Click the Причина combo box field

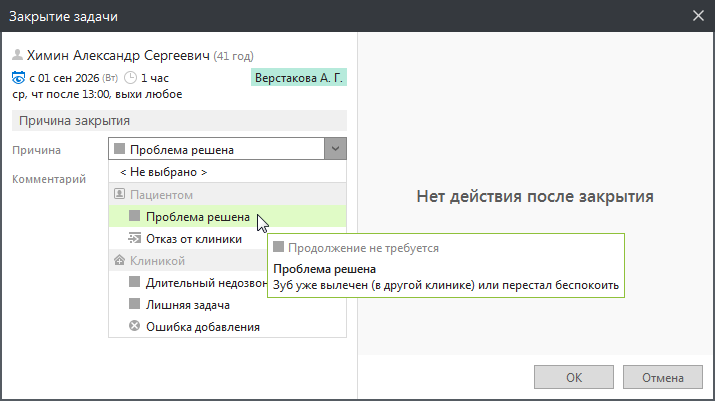[x=227, y=149]
